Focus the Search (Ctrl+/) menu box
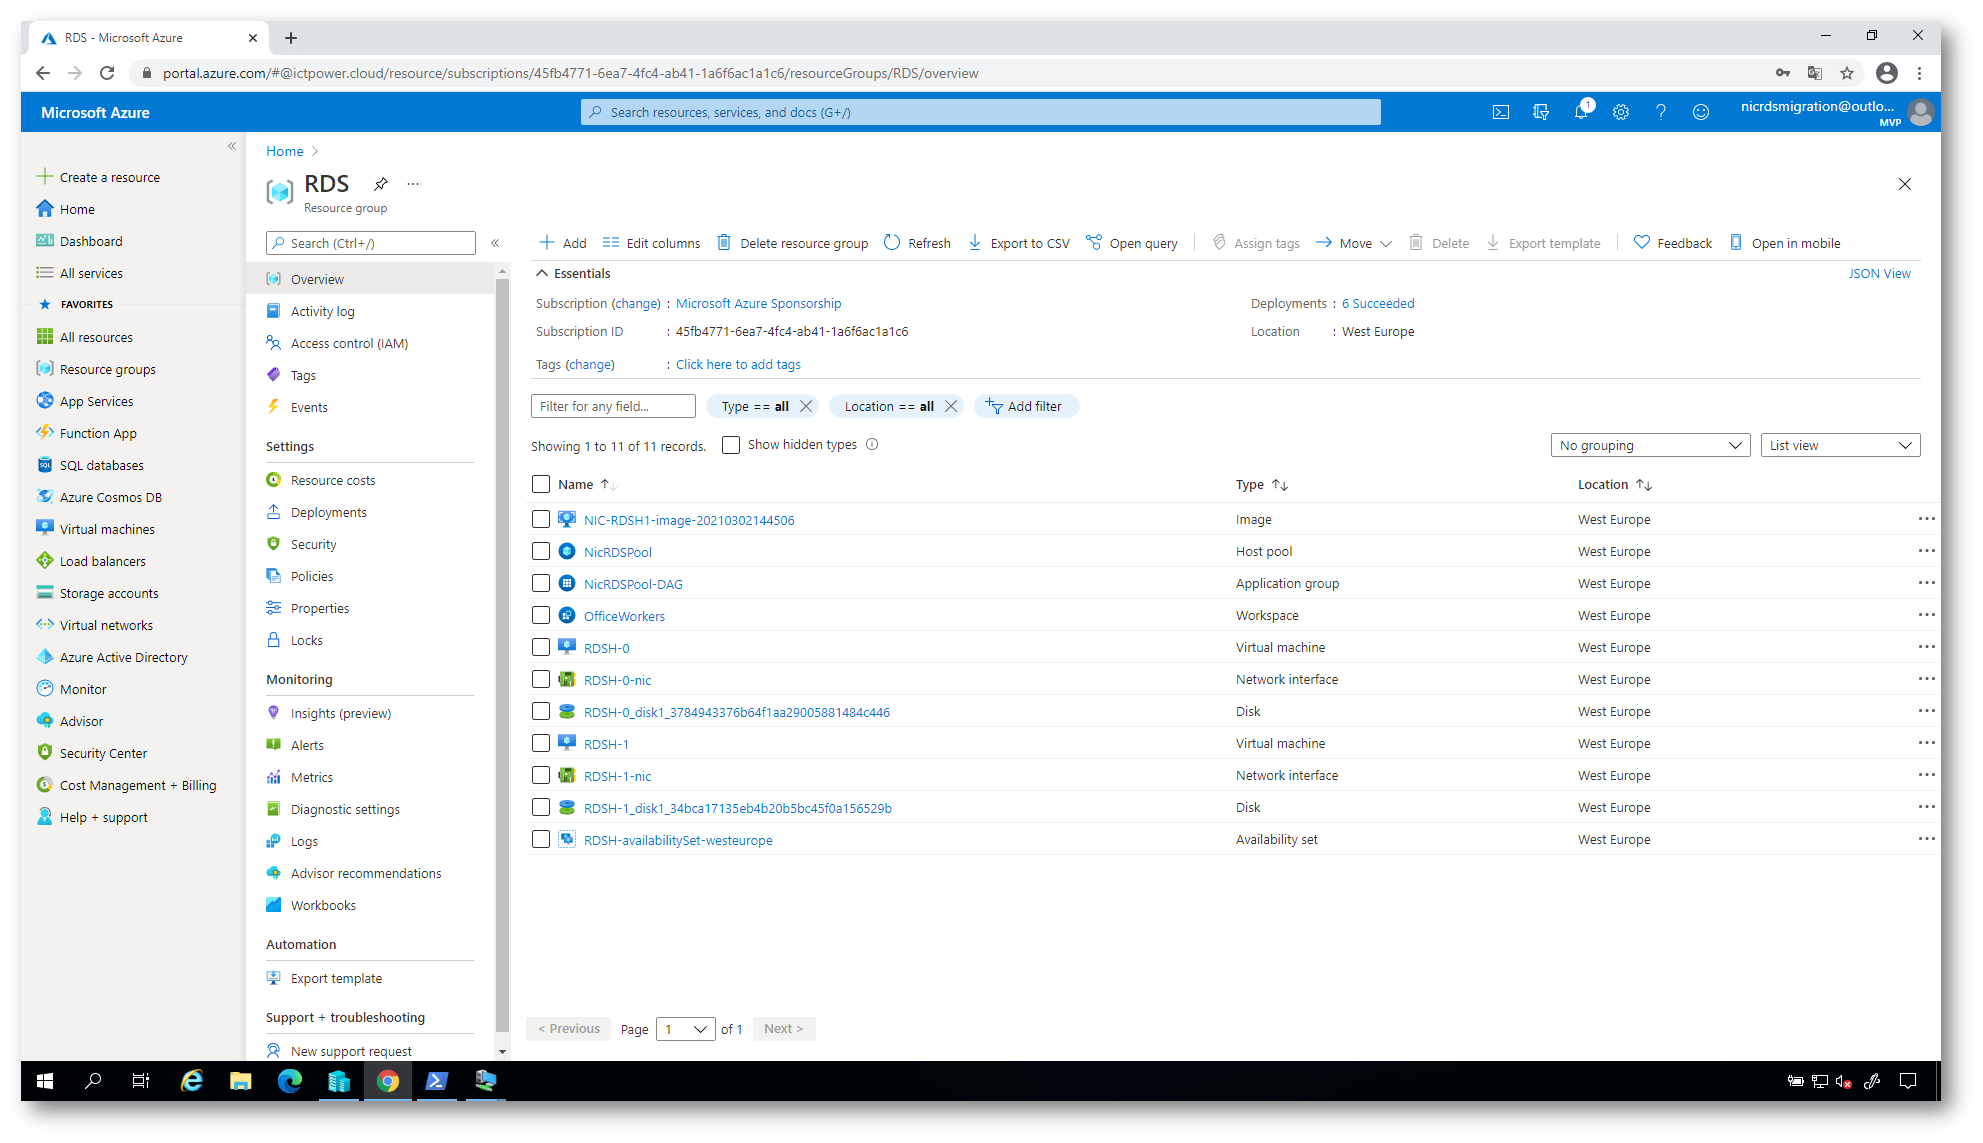 point(371,243)
